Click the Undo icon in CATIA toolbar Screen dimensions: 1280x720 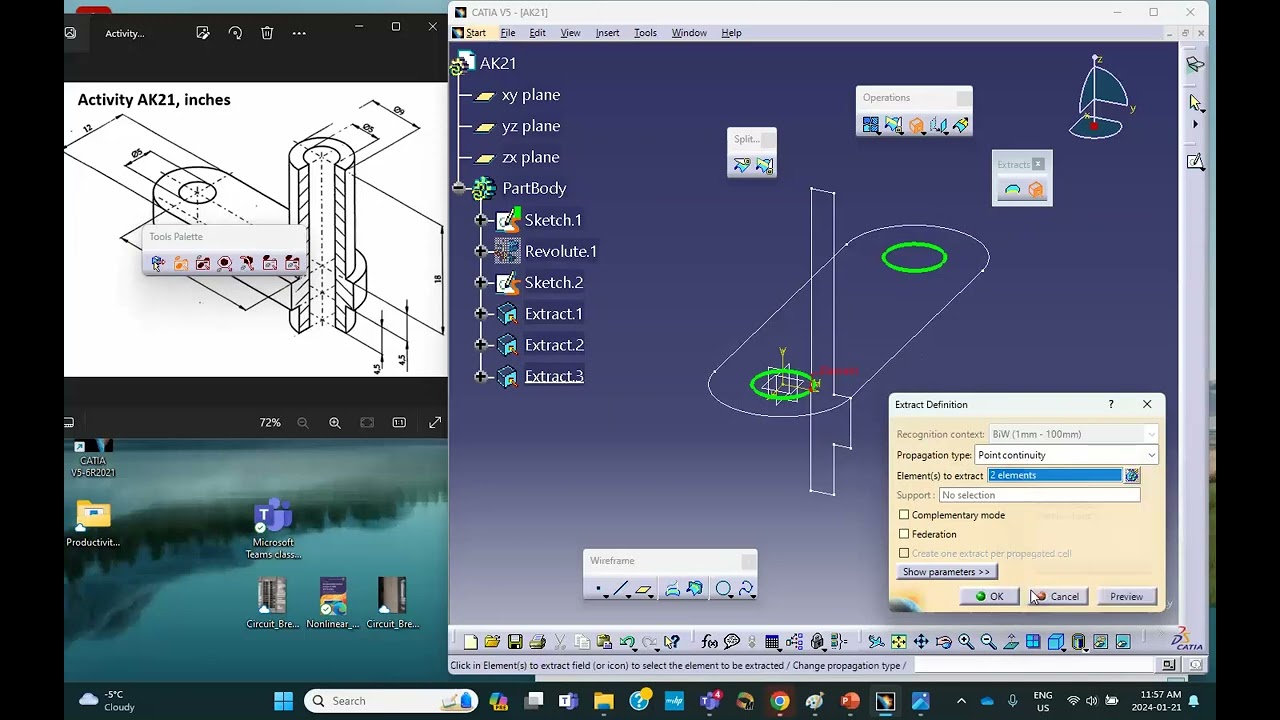(x=626, y=642)
